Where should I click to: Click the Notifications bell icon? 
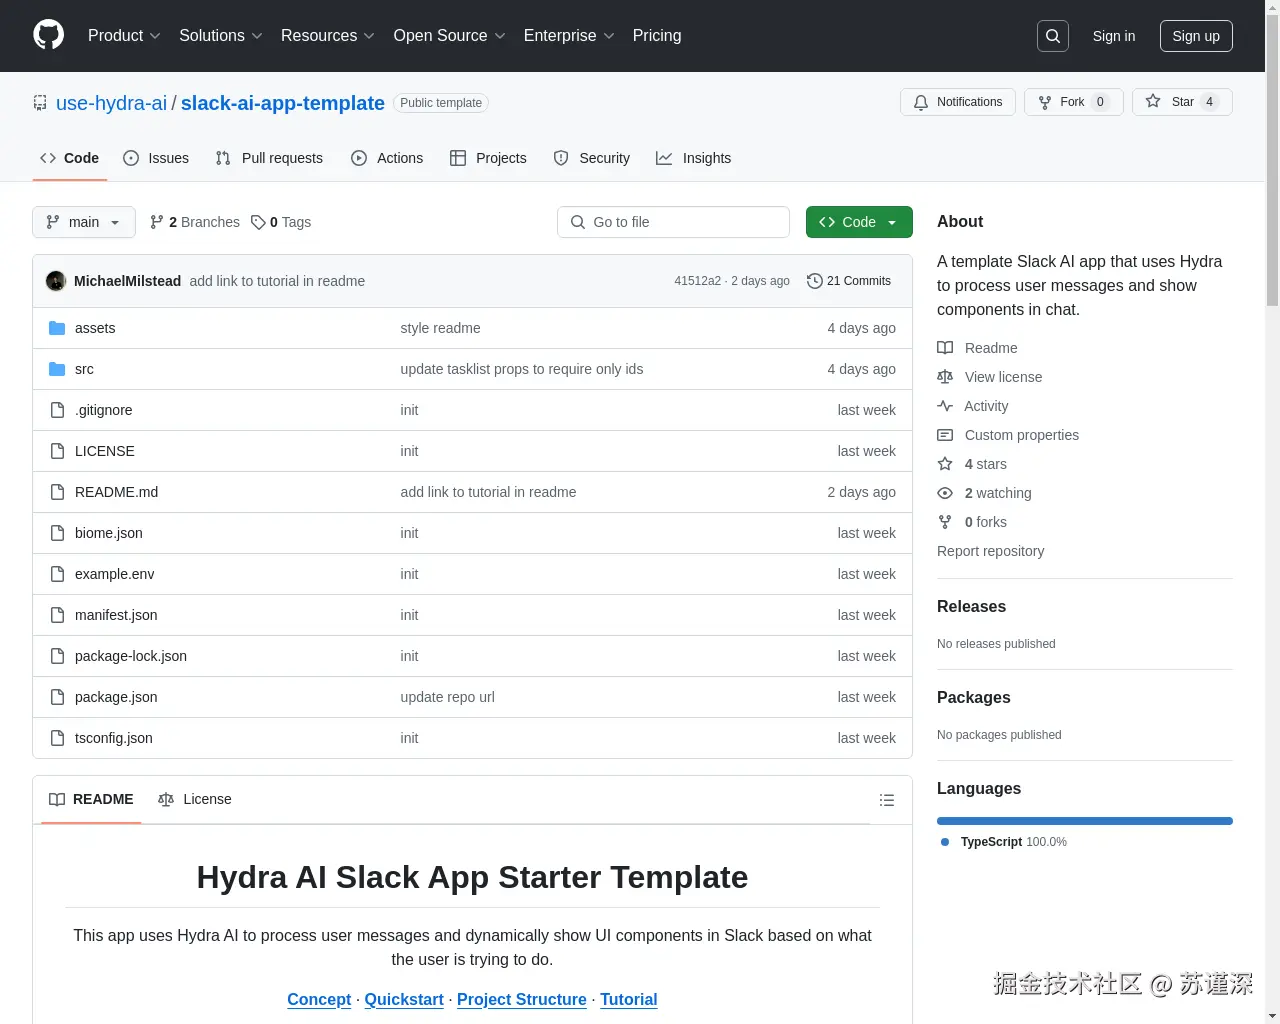click(921, 101)
